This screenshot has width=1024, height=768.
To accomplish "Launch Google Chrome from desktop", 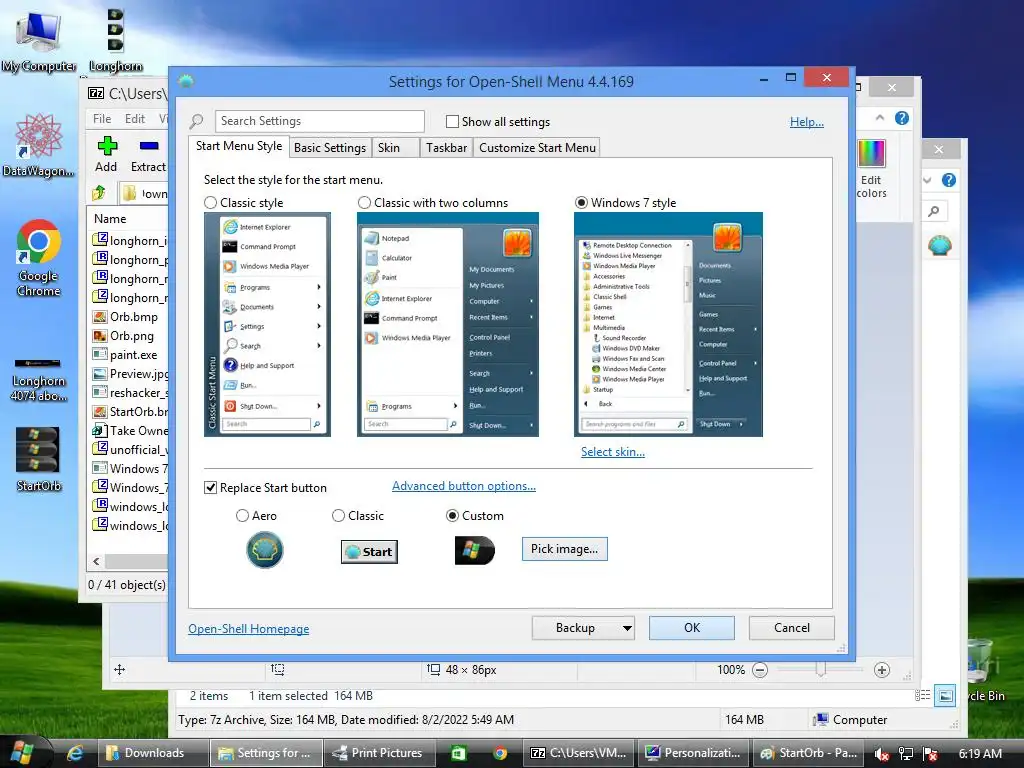I will [38, 259].
